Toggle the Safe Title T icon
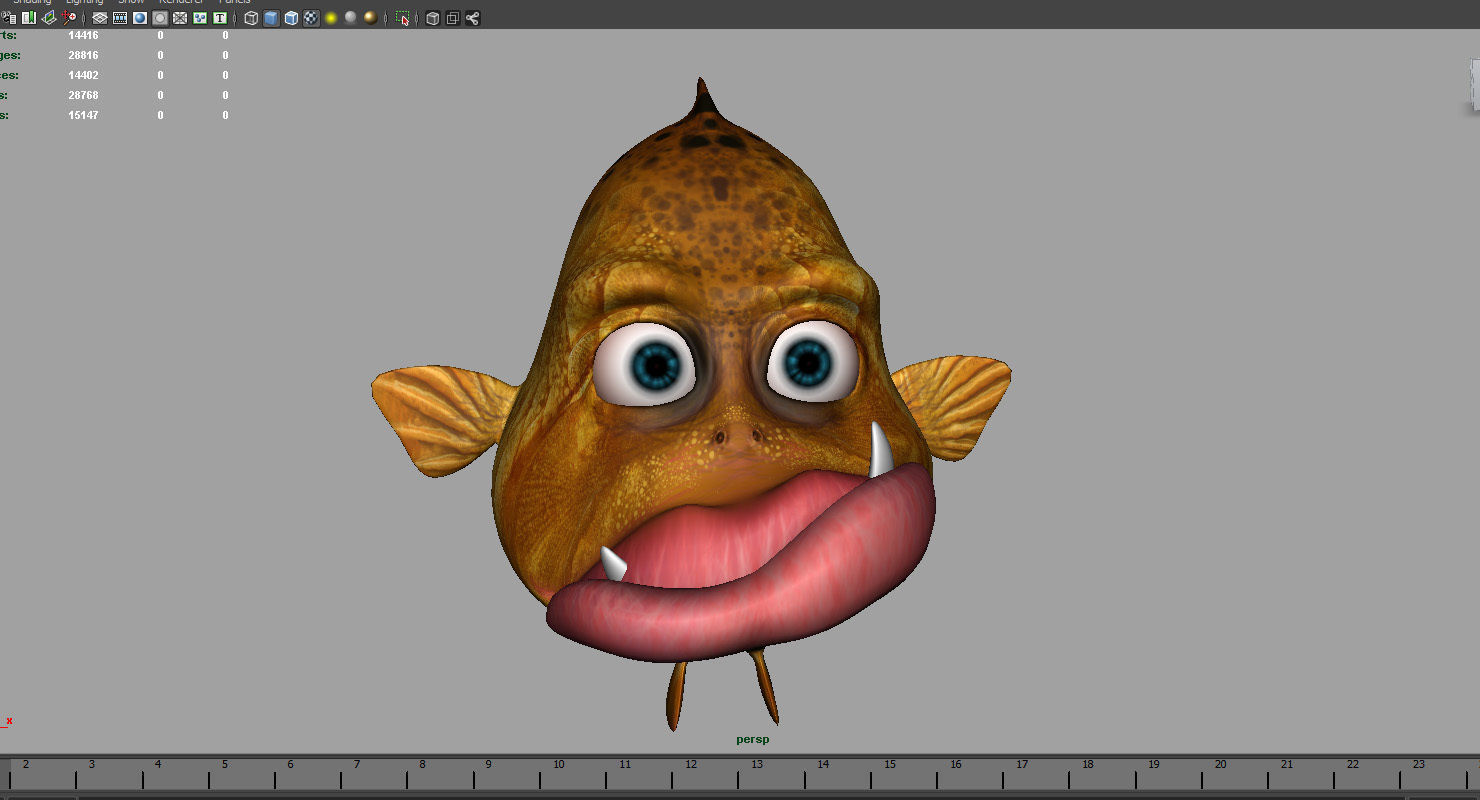 (220, 18)
